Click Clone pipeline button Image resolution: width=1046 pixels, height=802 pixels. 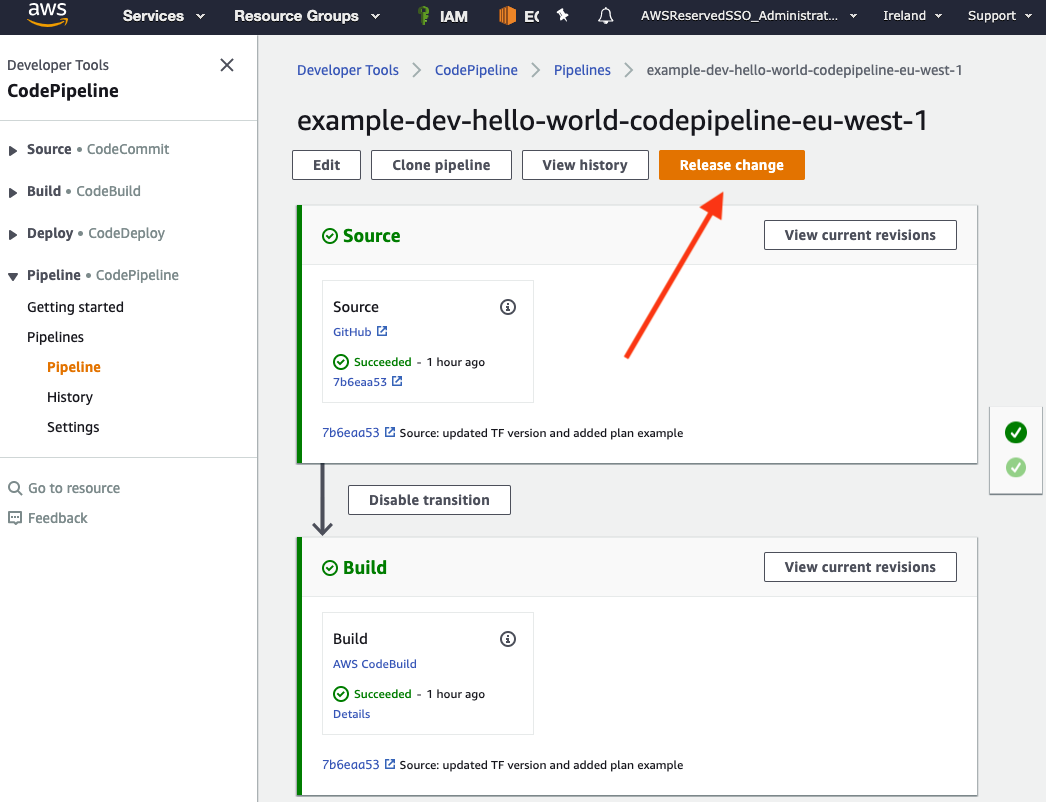coord(441,165)
